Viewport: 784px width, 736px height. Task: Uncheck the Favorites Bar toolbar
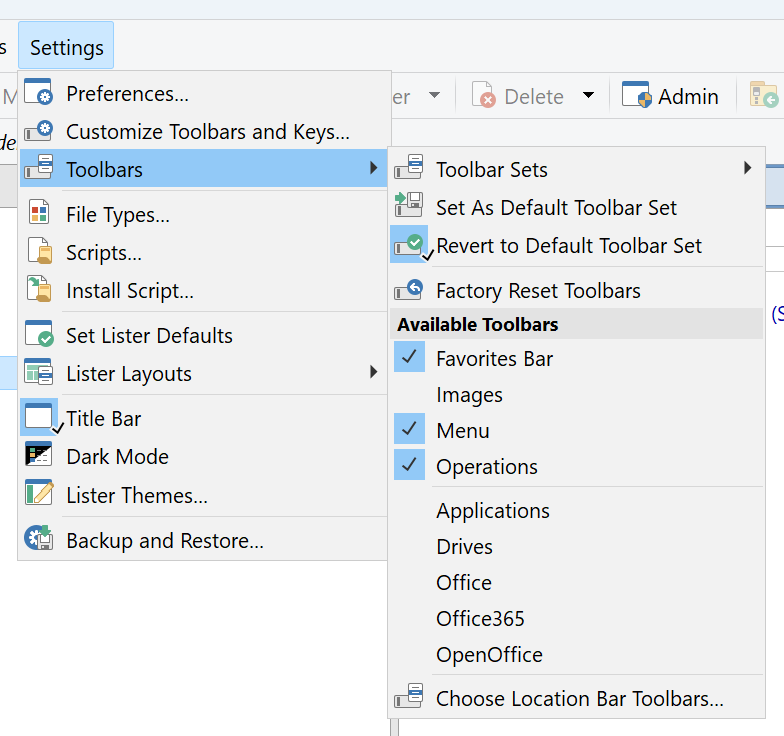click(409, 358)
